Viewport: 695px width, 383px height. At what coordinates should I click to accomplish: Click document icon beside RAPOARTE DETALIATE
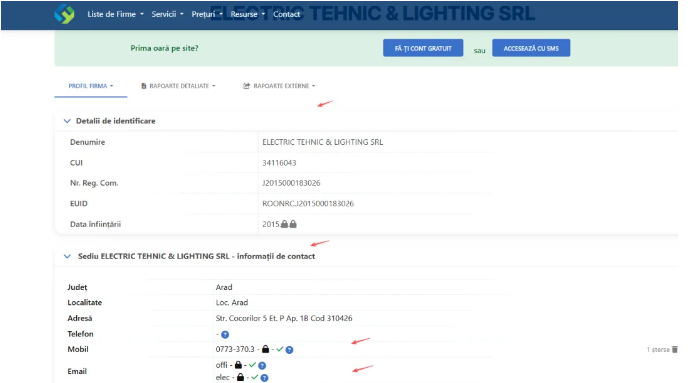[144, 86]
